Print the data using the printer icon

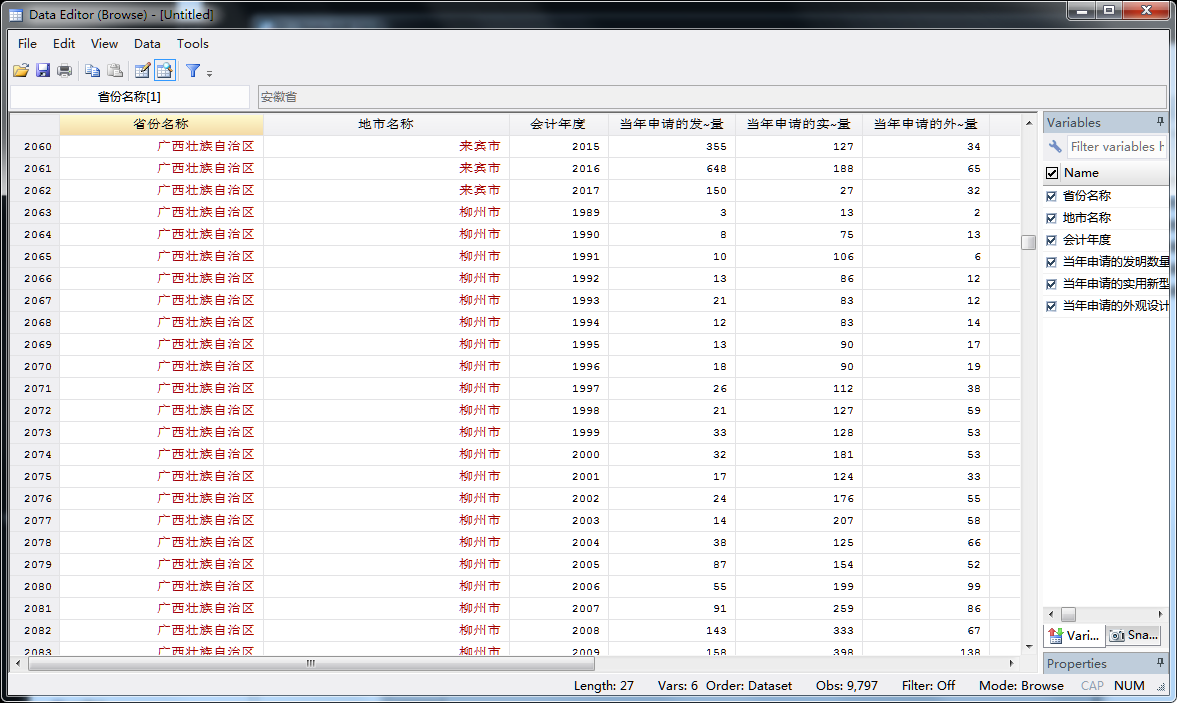click(65, 71)
